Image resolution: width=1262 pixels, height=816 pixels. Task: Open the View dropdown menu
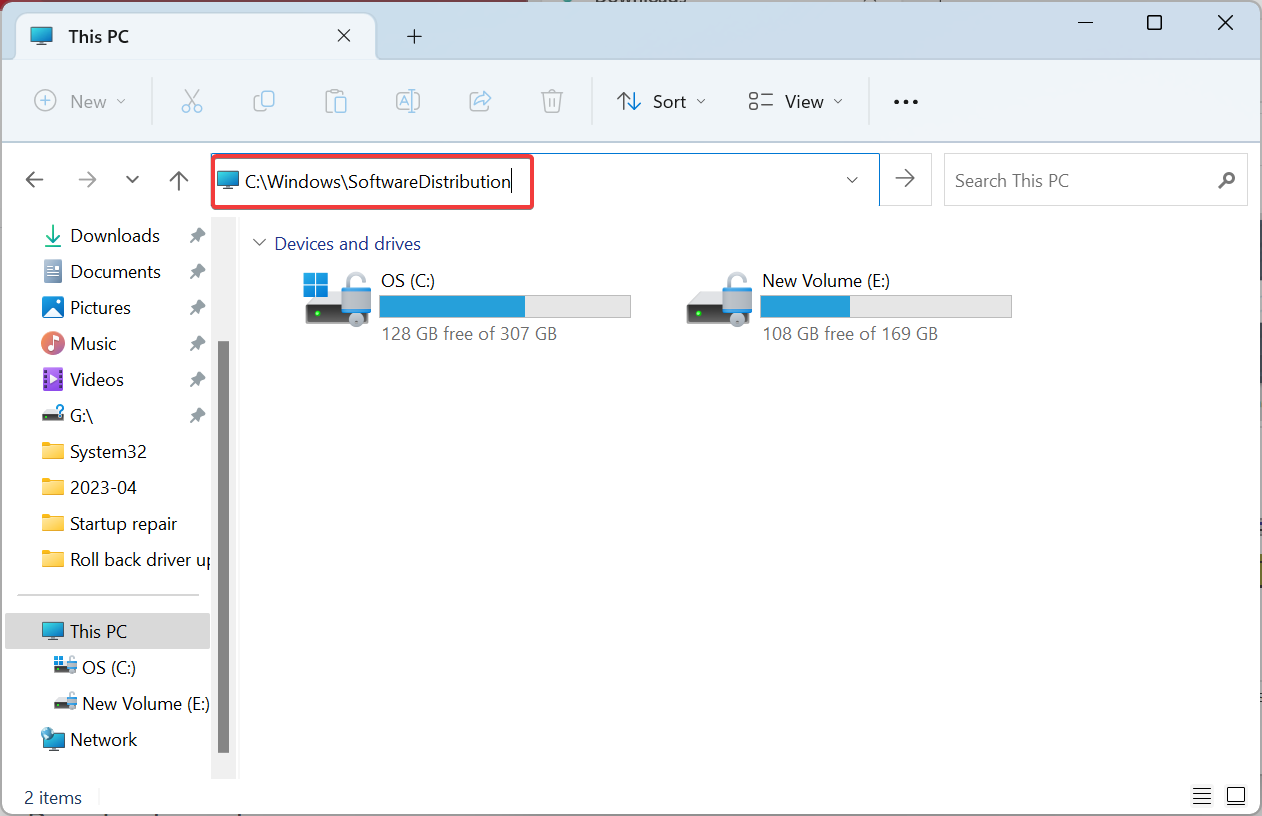796,101
